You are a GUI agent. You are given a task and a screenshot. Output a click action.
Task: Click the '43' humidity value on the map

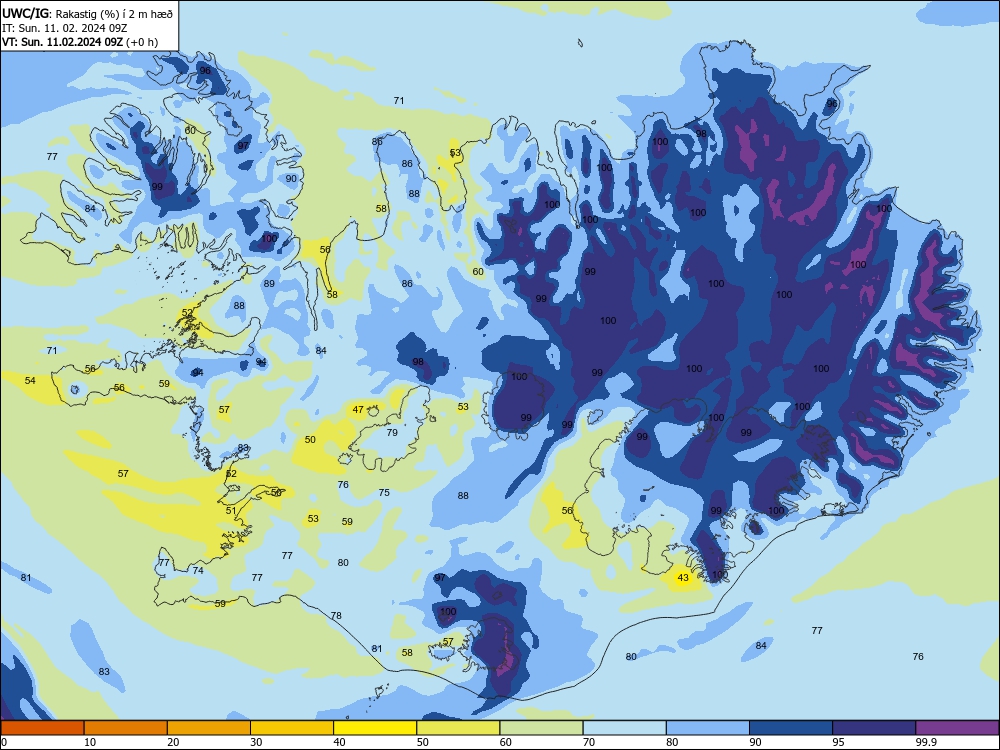(683, 578)
